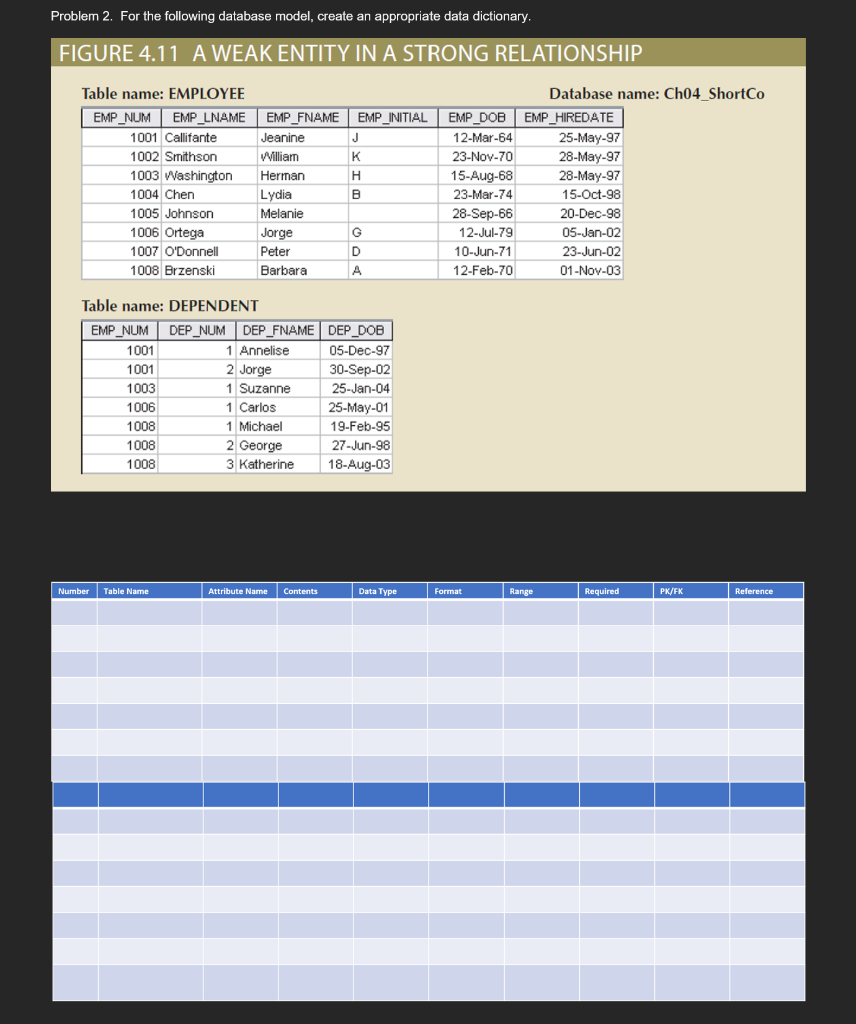
Task: Click the DEP_NUM column header
Action: (197, 330)
